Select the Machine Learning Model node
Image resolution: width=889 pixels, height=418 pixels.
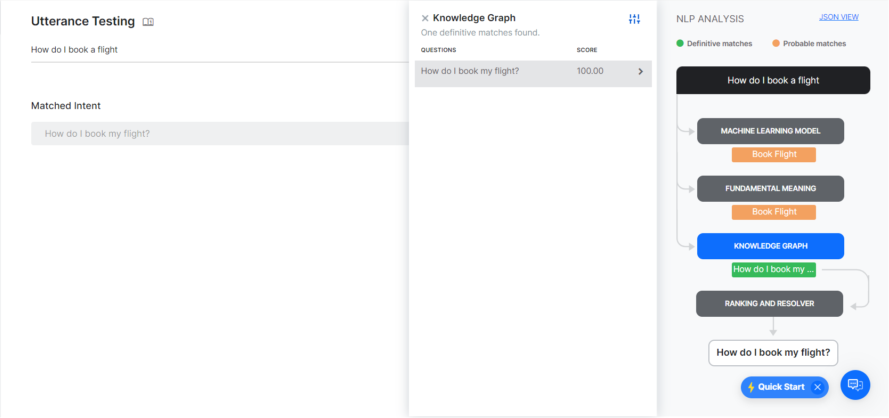point(770,131)
